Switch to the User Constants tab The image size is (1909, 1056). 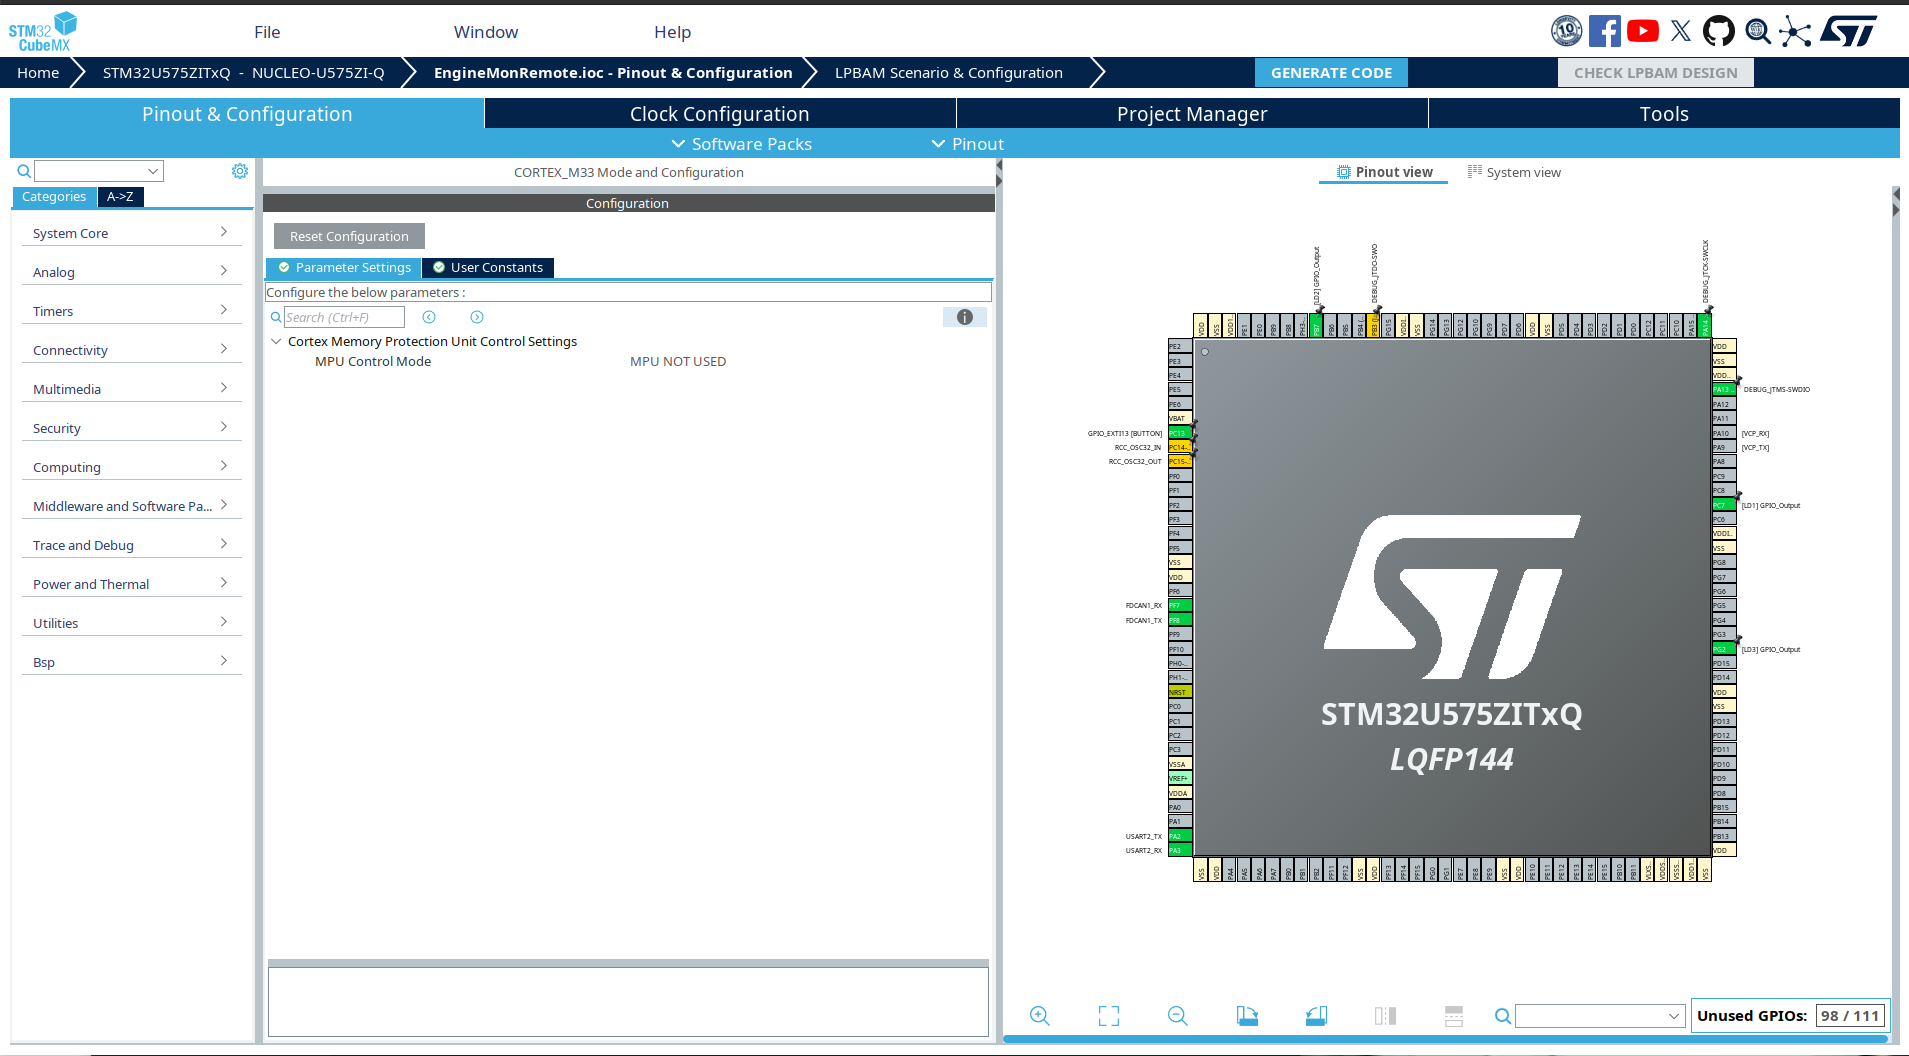point(488,267)
